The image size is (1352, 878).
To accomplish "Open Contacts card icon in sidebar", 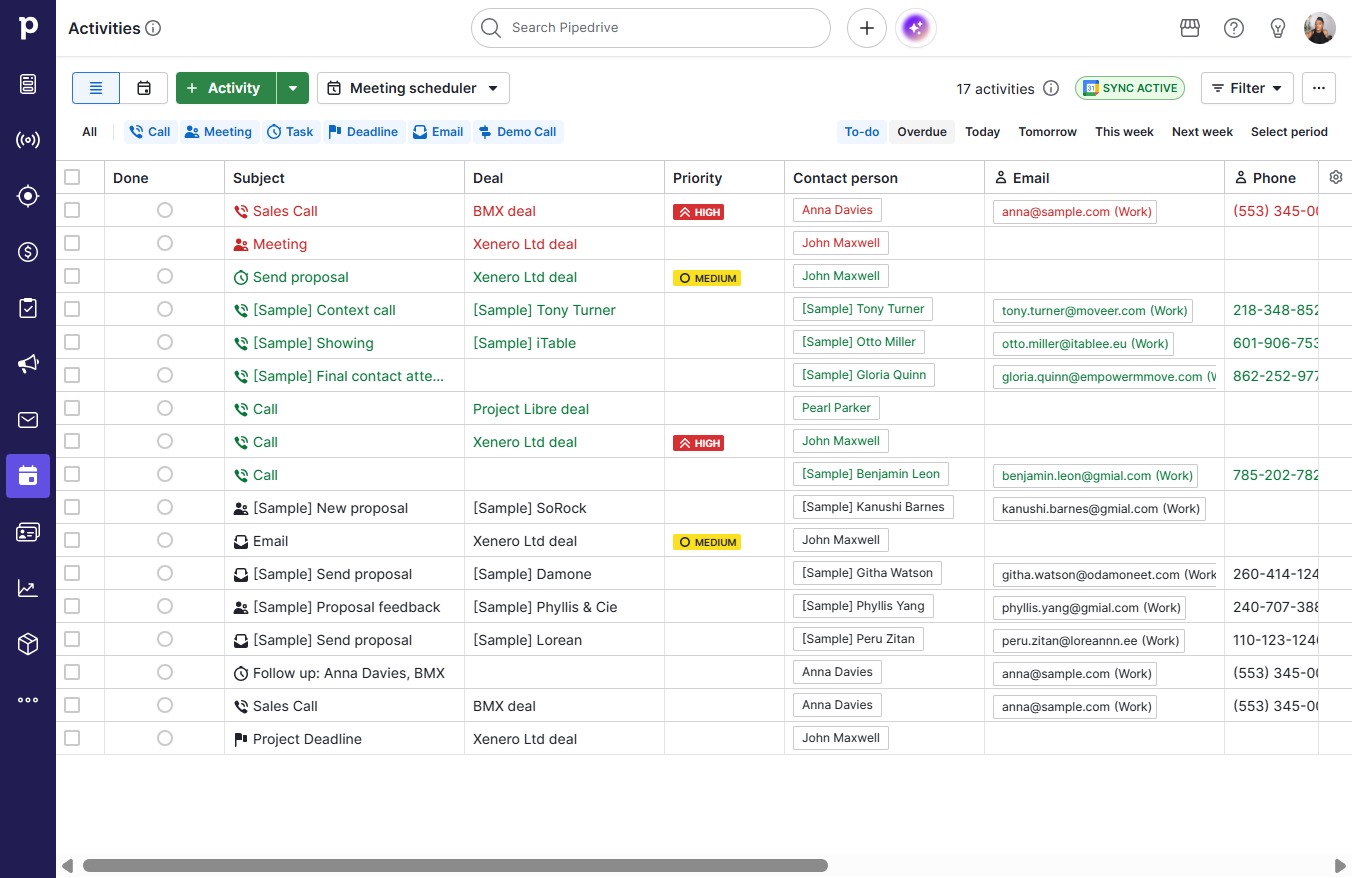I will click(x=28, y=532).
